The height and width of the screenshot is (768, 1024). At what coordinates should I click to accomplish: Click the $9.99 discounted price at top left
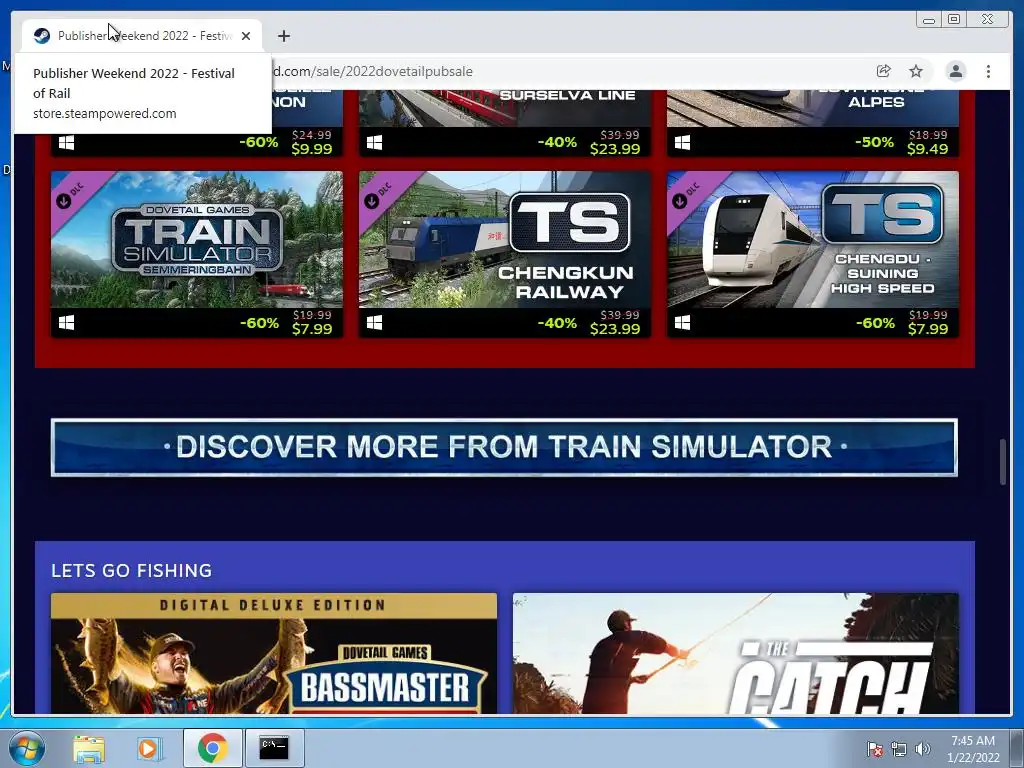click(312, 149)
